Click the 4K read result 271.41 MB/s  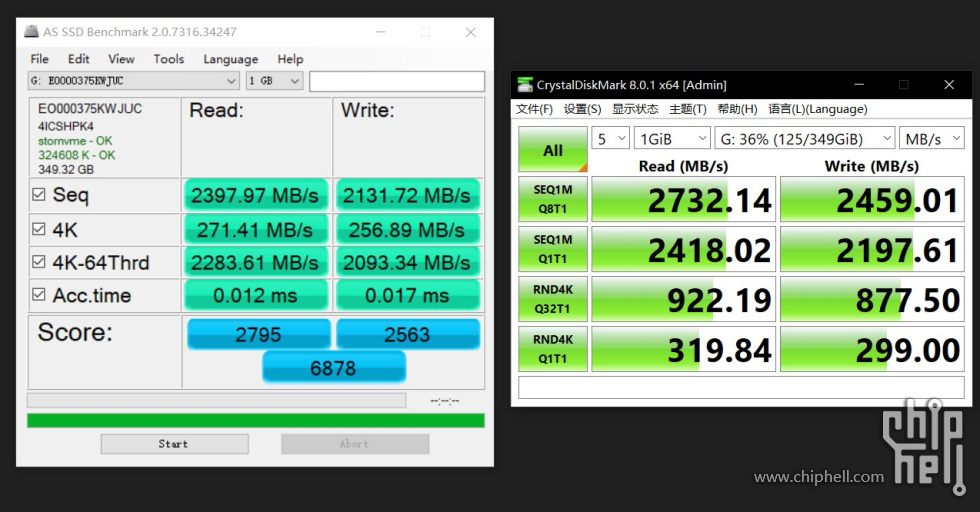tap(255, 229)
